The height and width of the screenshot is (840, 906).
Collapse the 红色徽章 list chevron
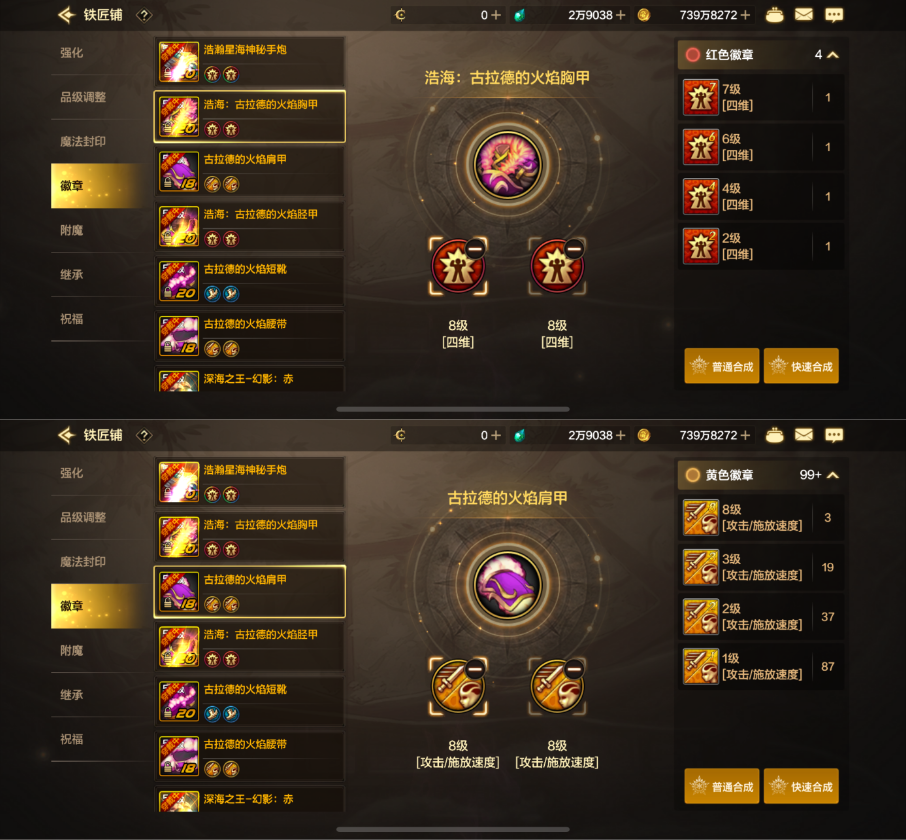(833, 55)
